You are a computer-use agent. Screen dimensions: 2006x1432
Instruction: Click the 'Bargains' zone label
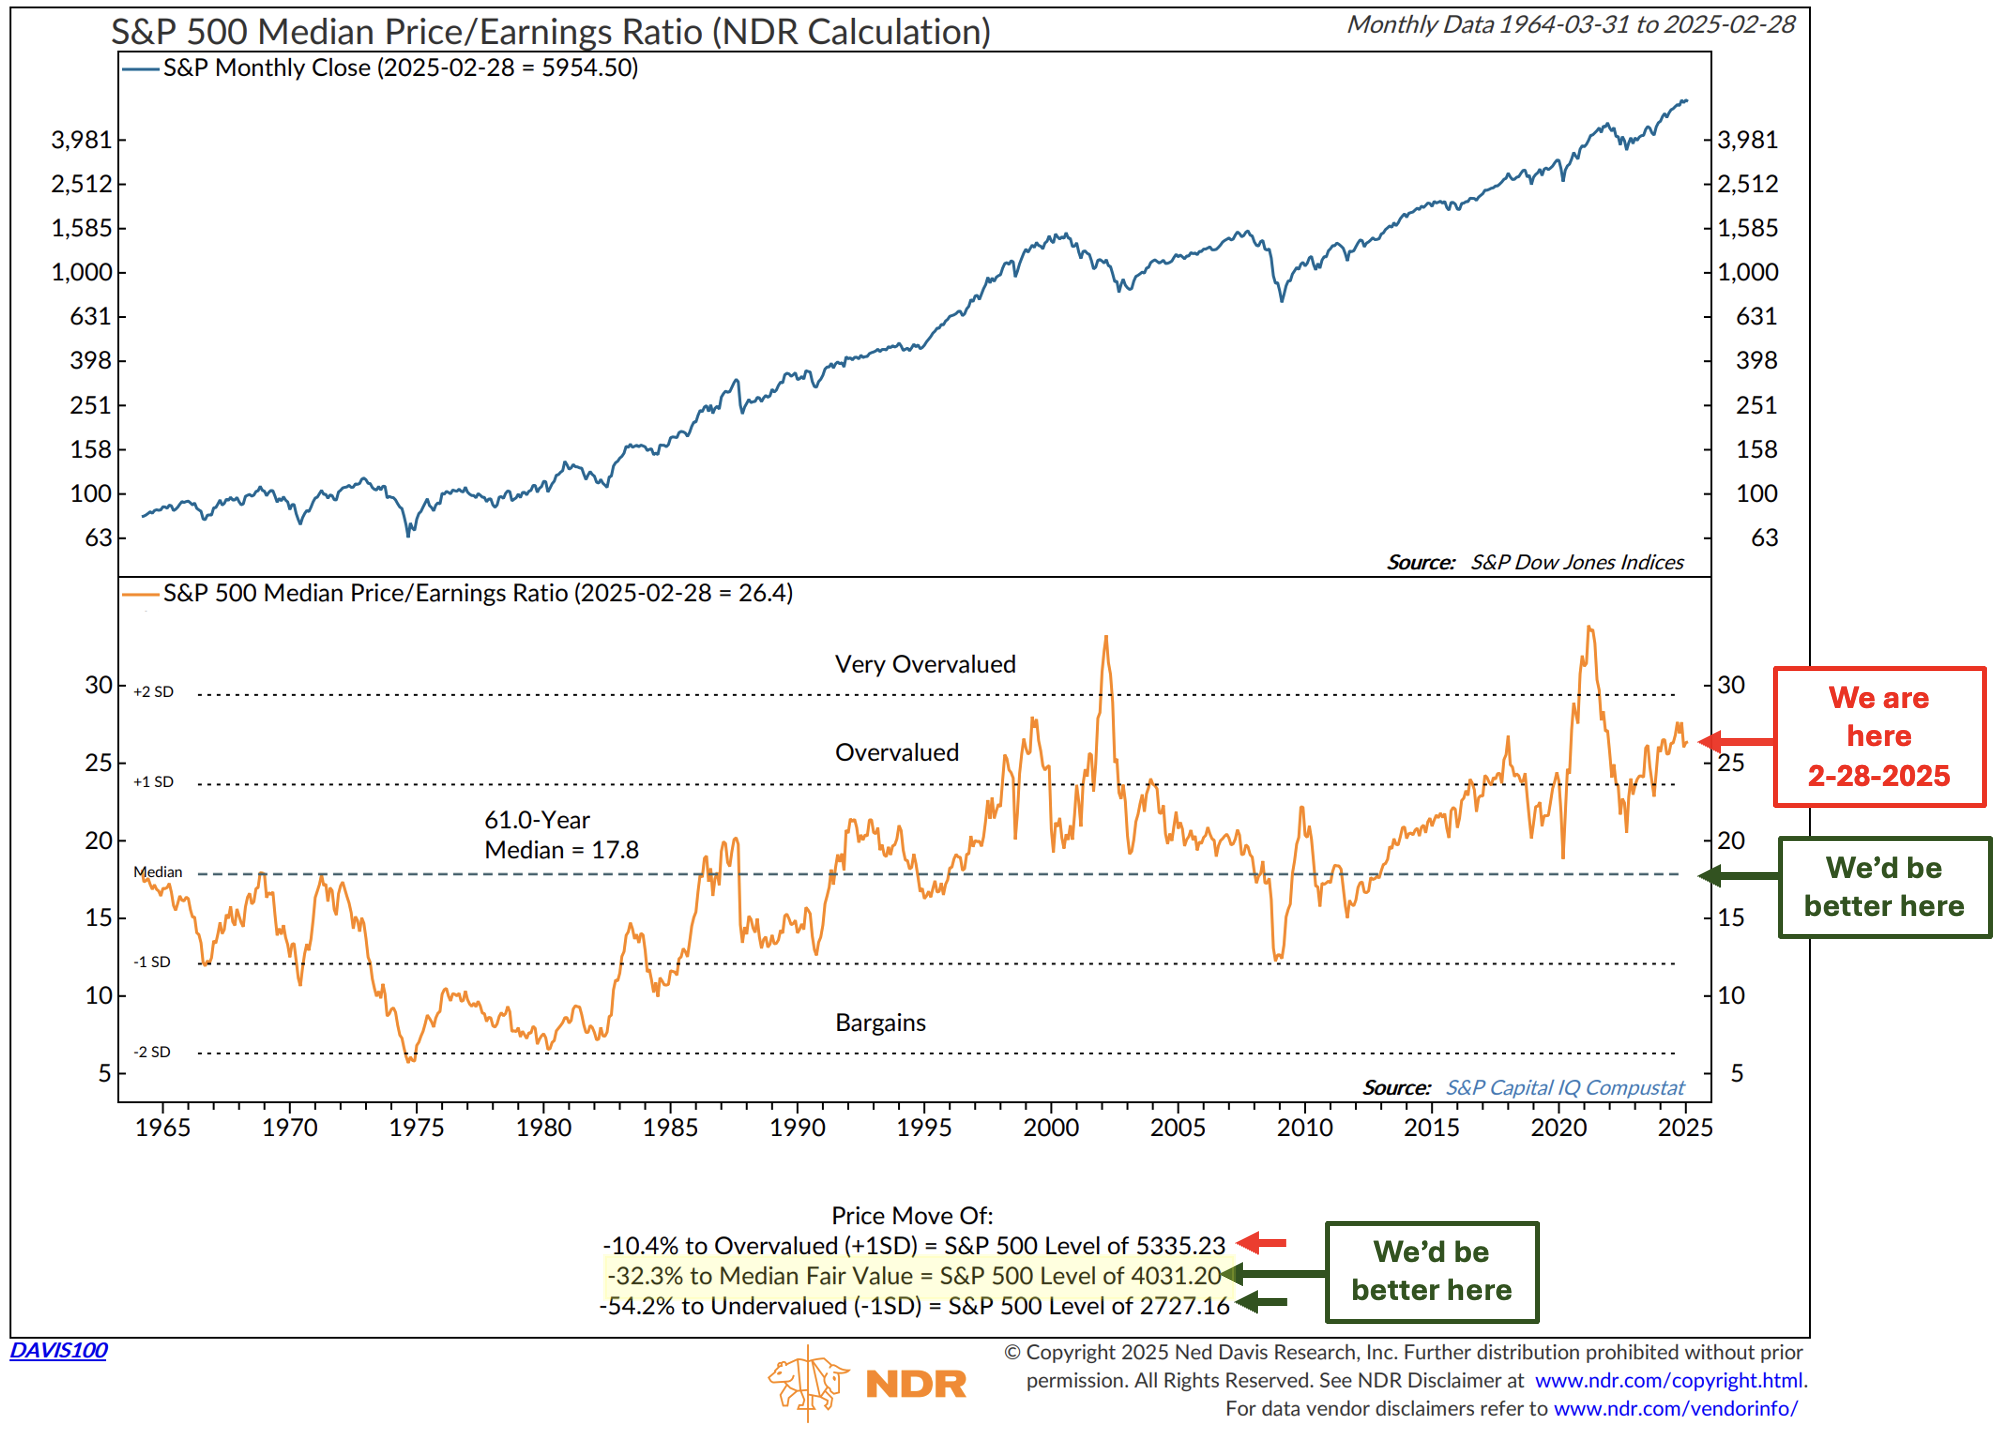(880, 1022)
